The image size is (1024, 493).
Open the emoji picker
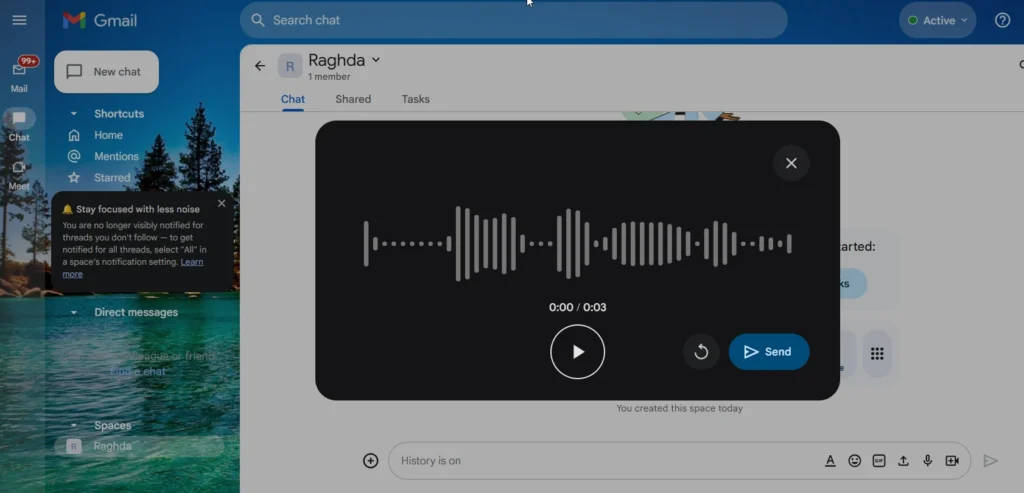854,461
